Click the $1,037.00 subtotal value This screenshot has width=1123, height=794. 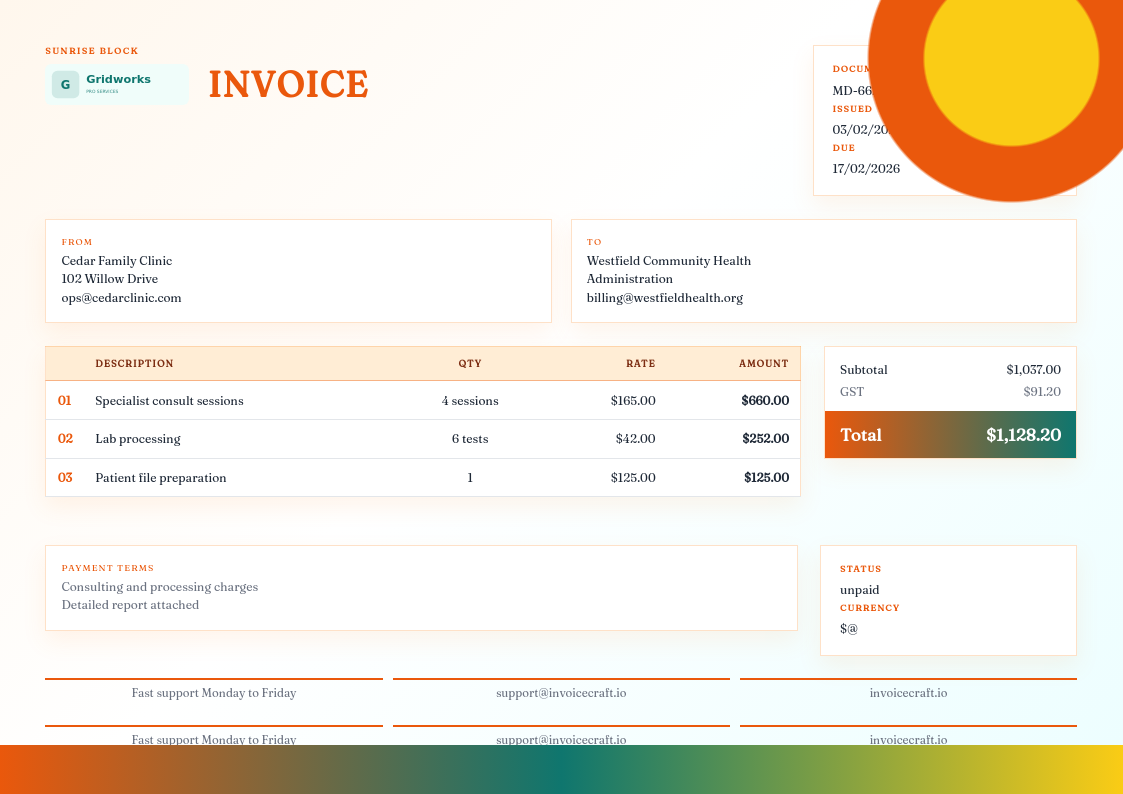point(1033,369)
